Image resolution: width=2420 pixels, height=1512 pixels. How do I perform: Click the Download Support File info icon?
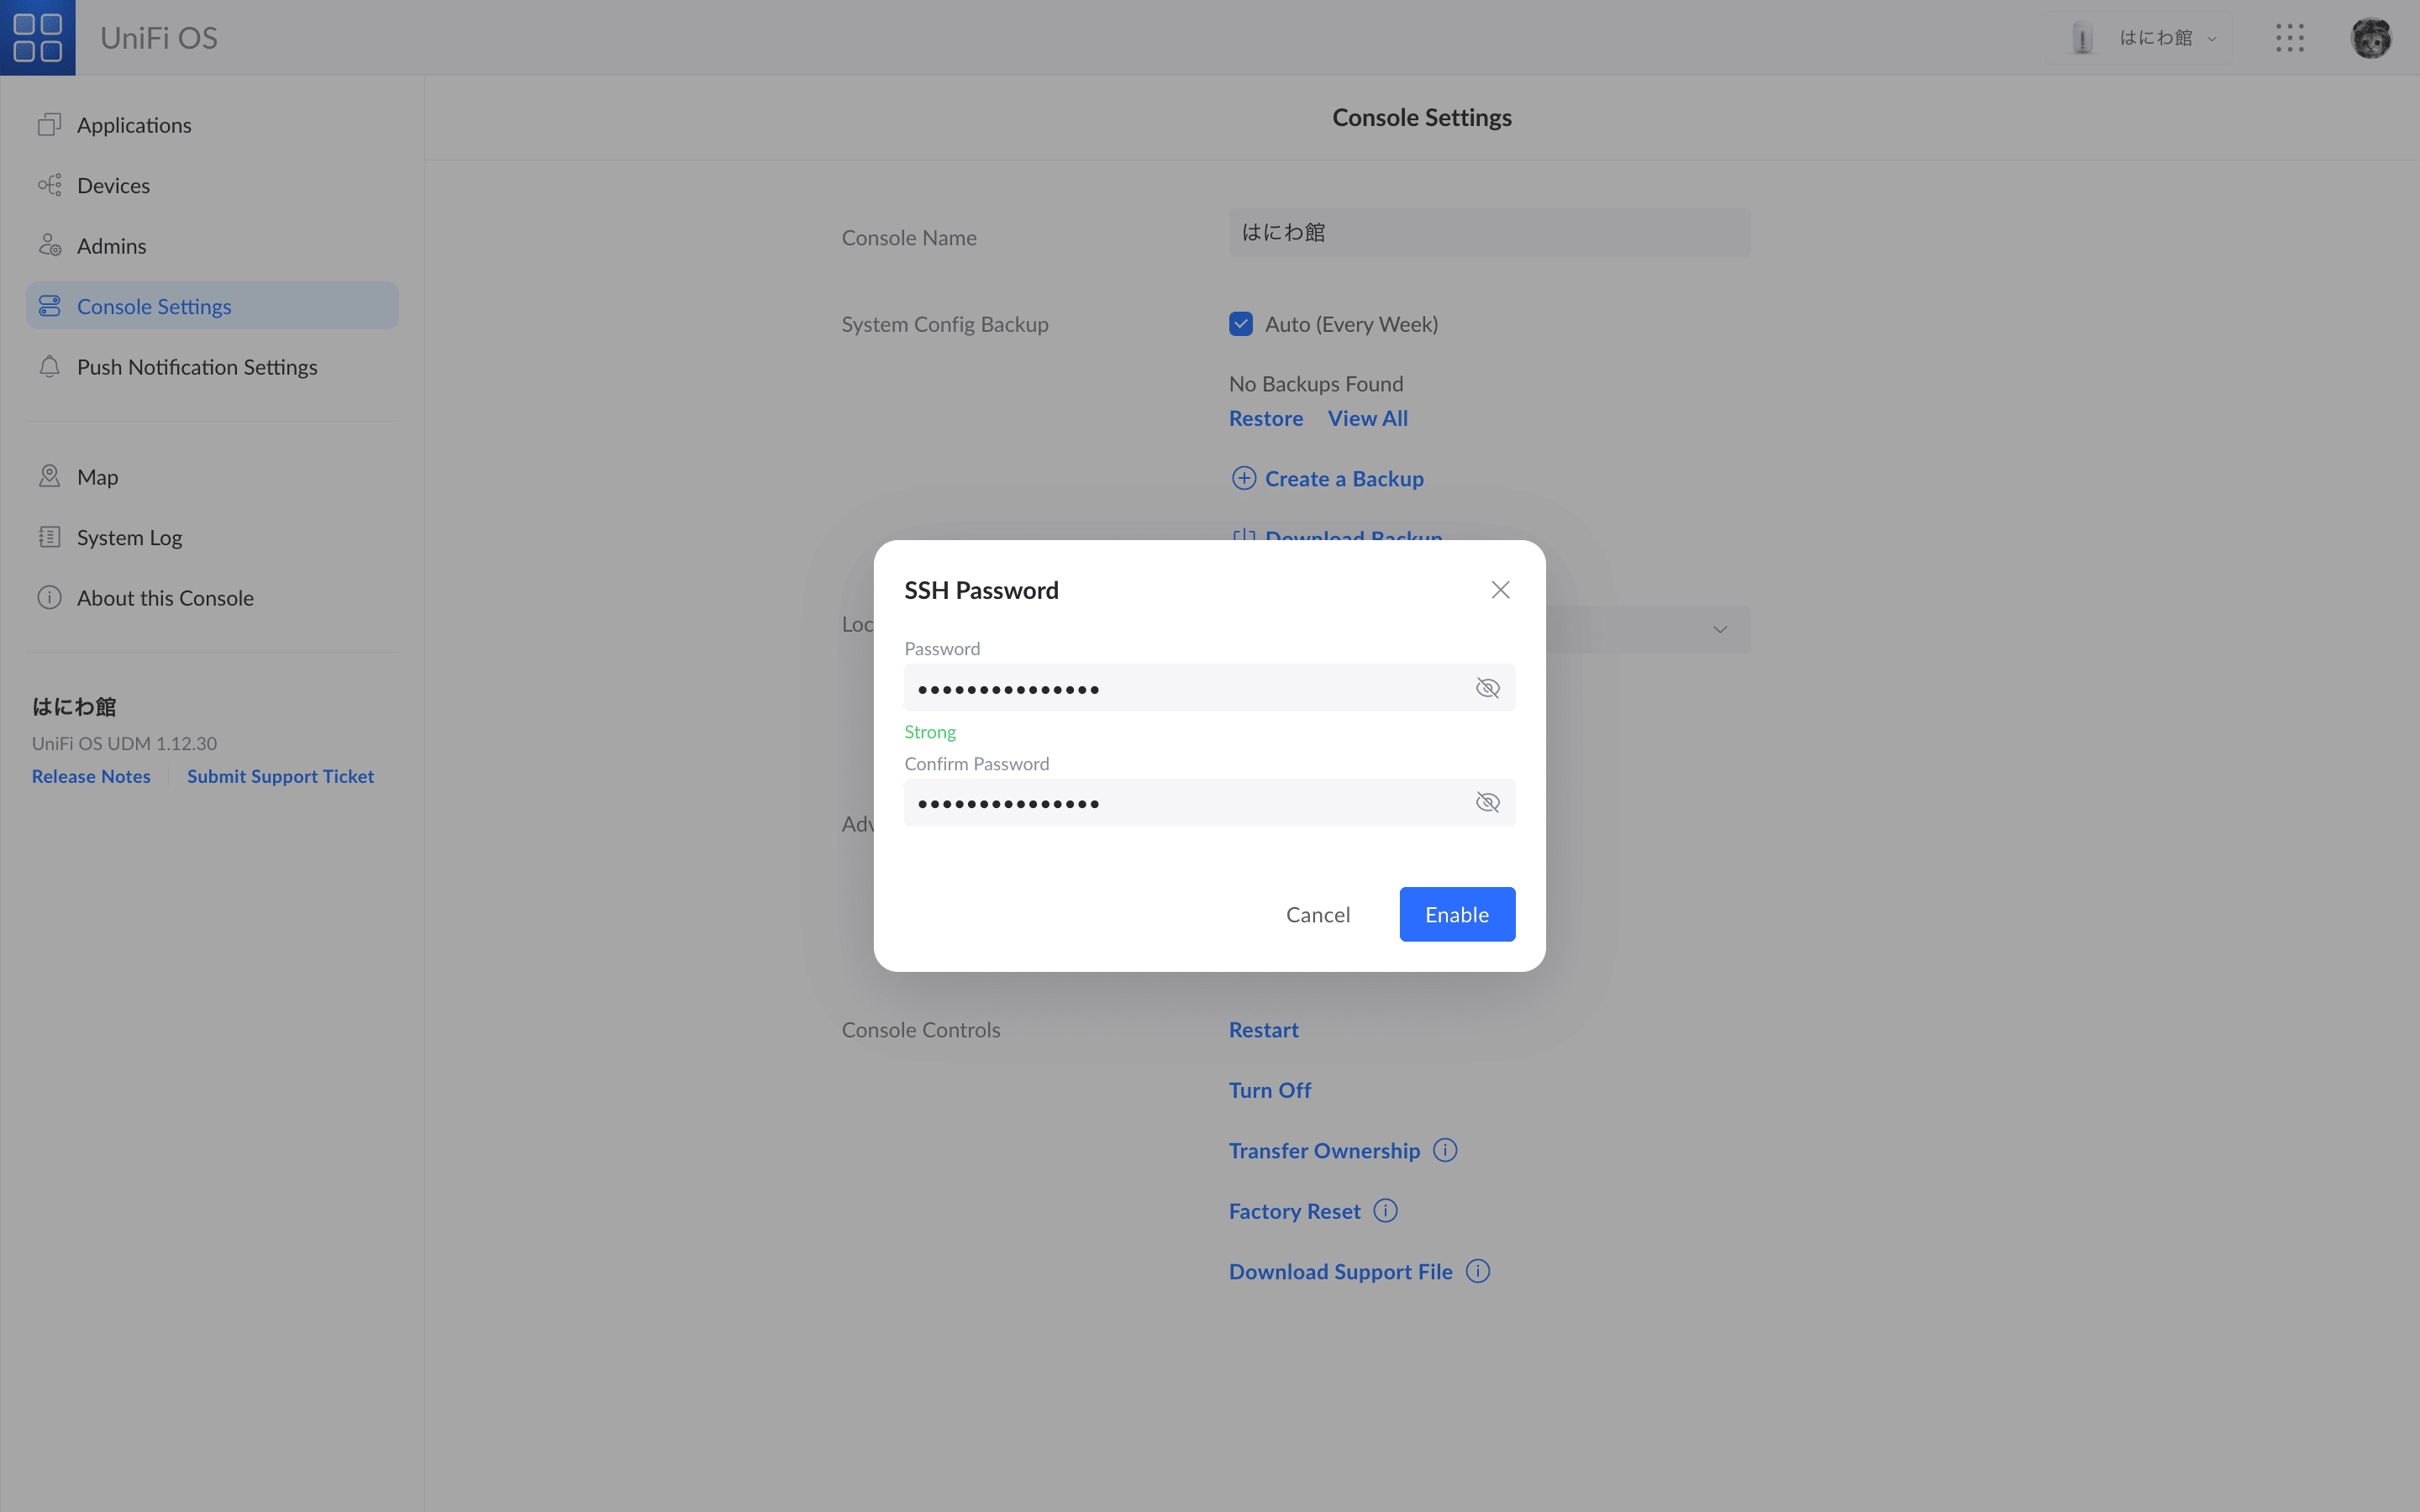(x=1478, y=1271)
